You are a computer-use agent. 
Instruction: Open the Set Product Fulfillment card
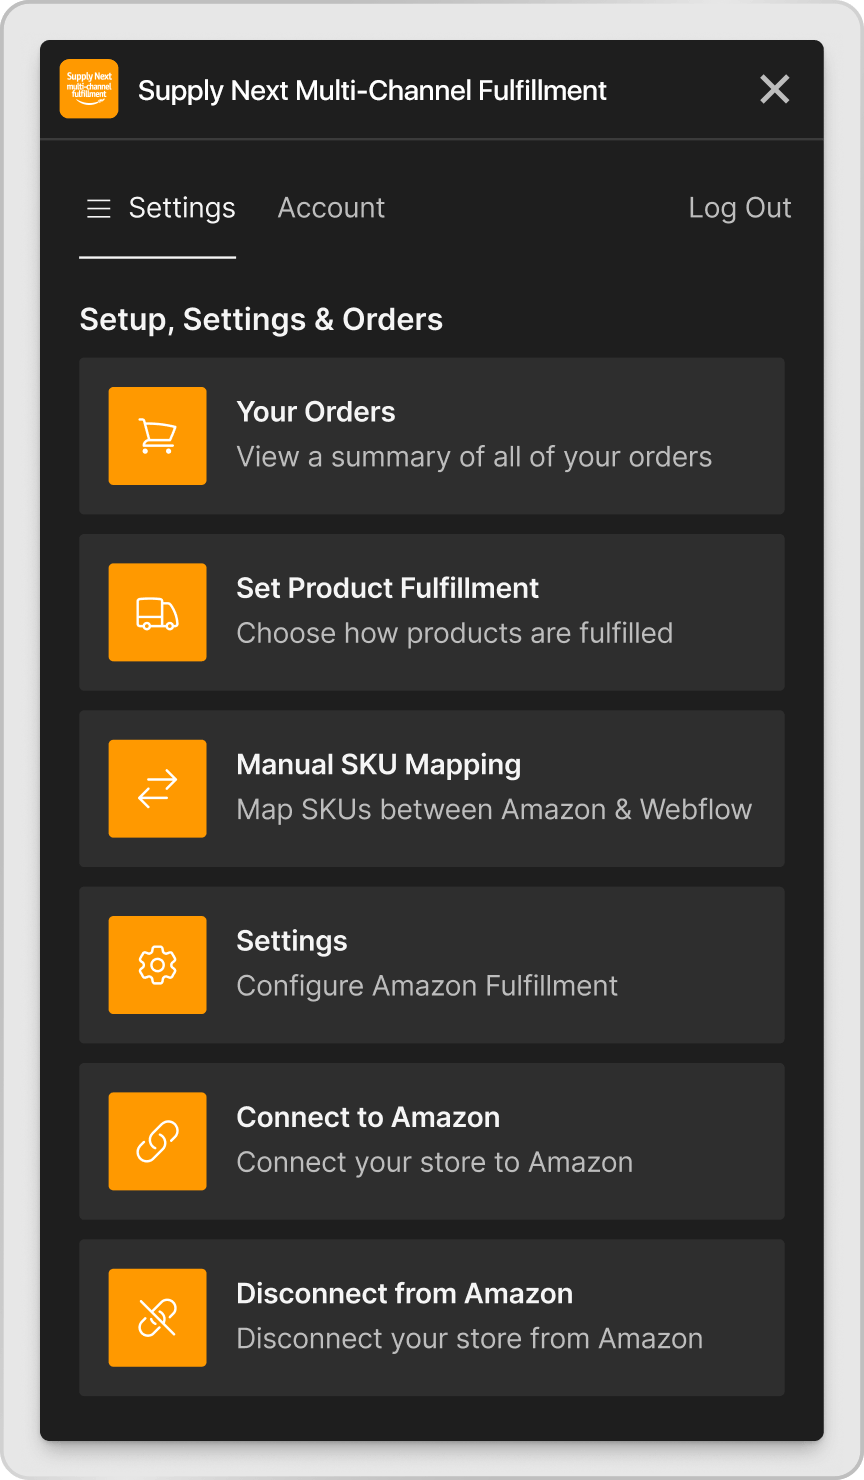pos(431,612)
